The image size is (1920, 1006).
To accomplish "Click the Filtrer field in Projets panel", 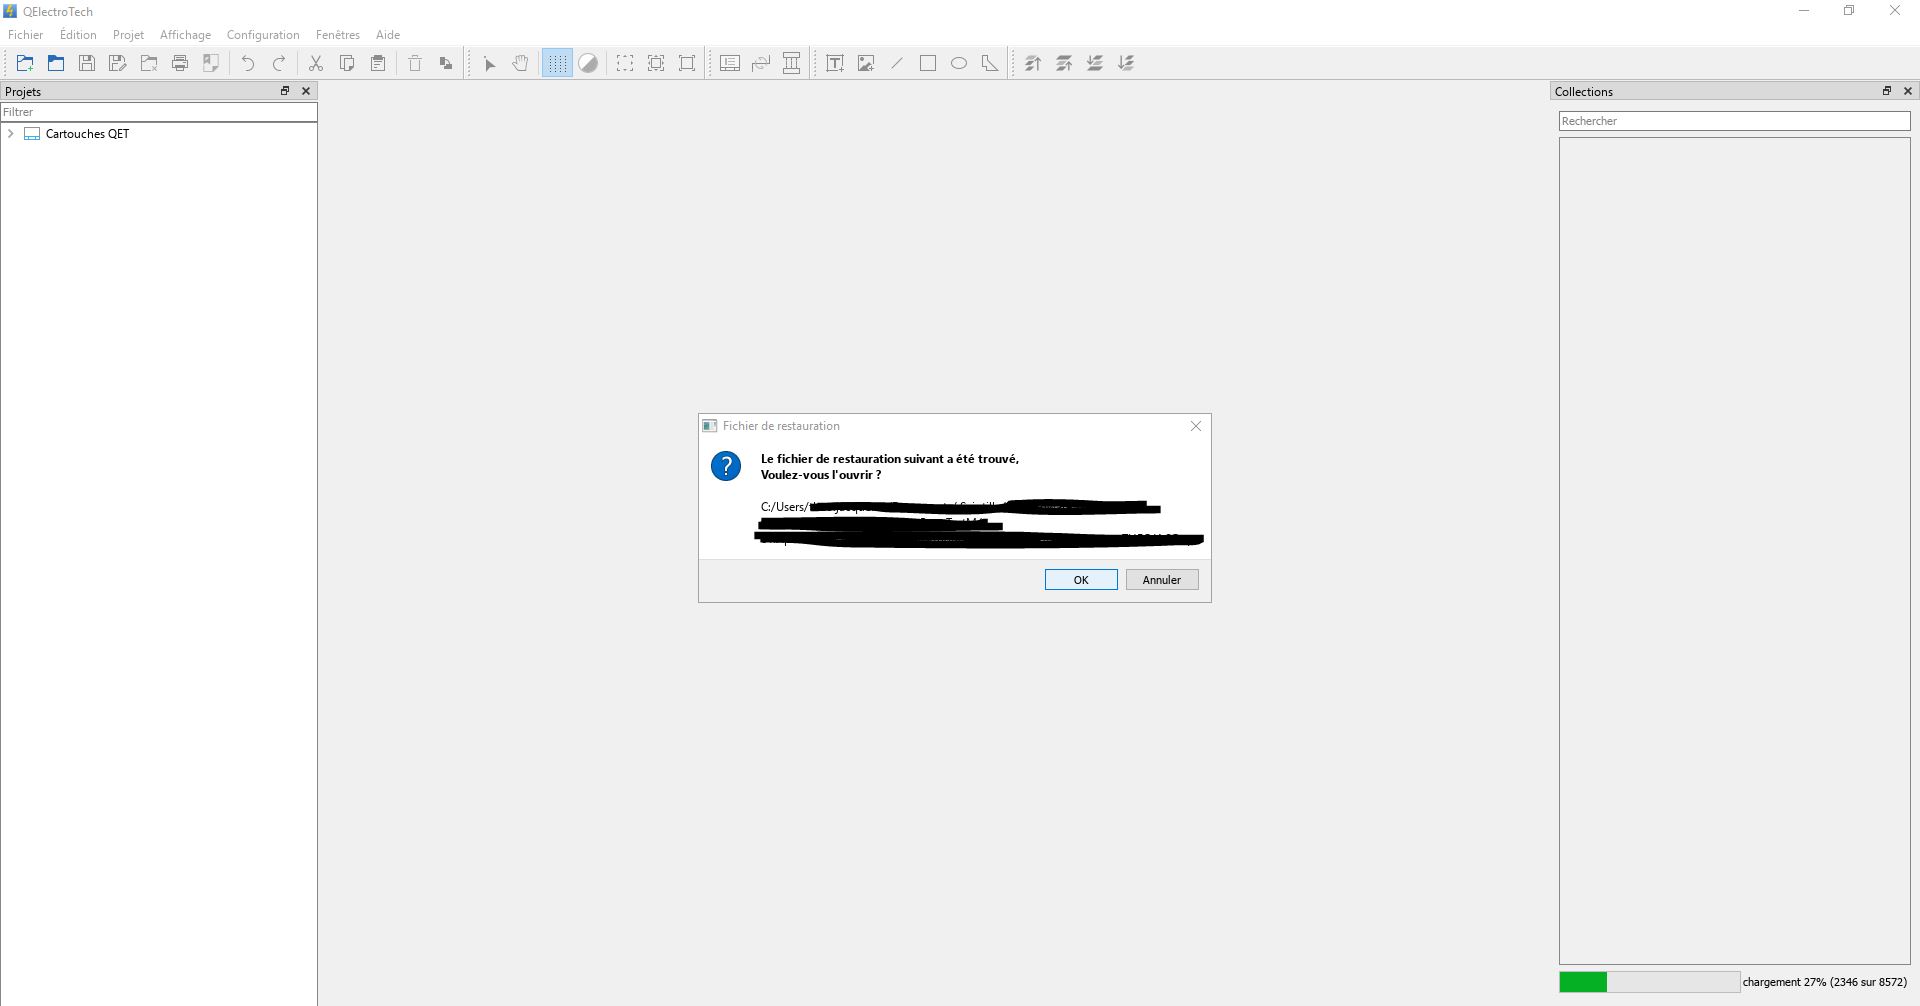I will pos(159,112).
